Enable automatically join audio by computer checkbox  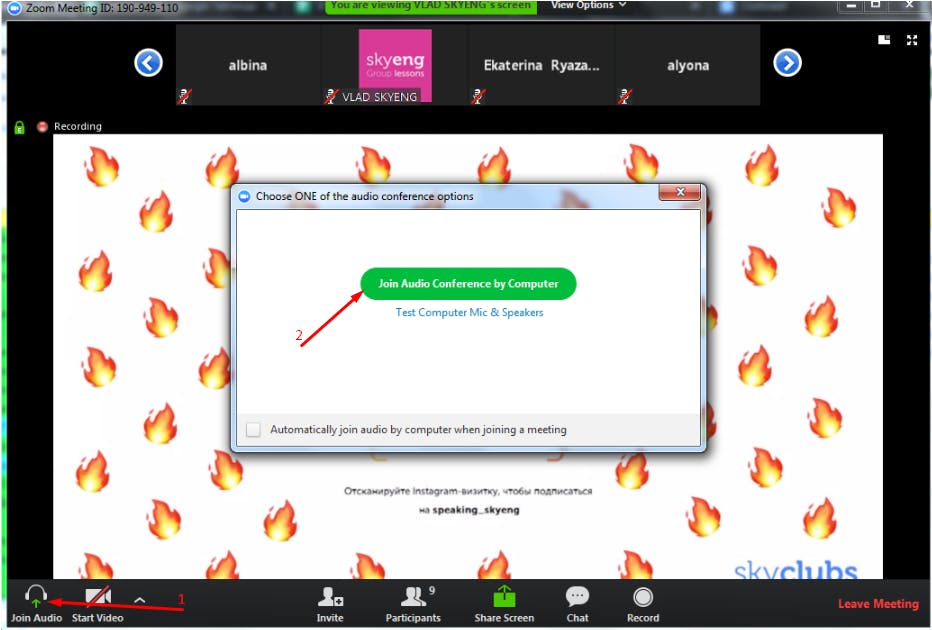[253, 429]
